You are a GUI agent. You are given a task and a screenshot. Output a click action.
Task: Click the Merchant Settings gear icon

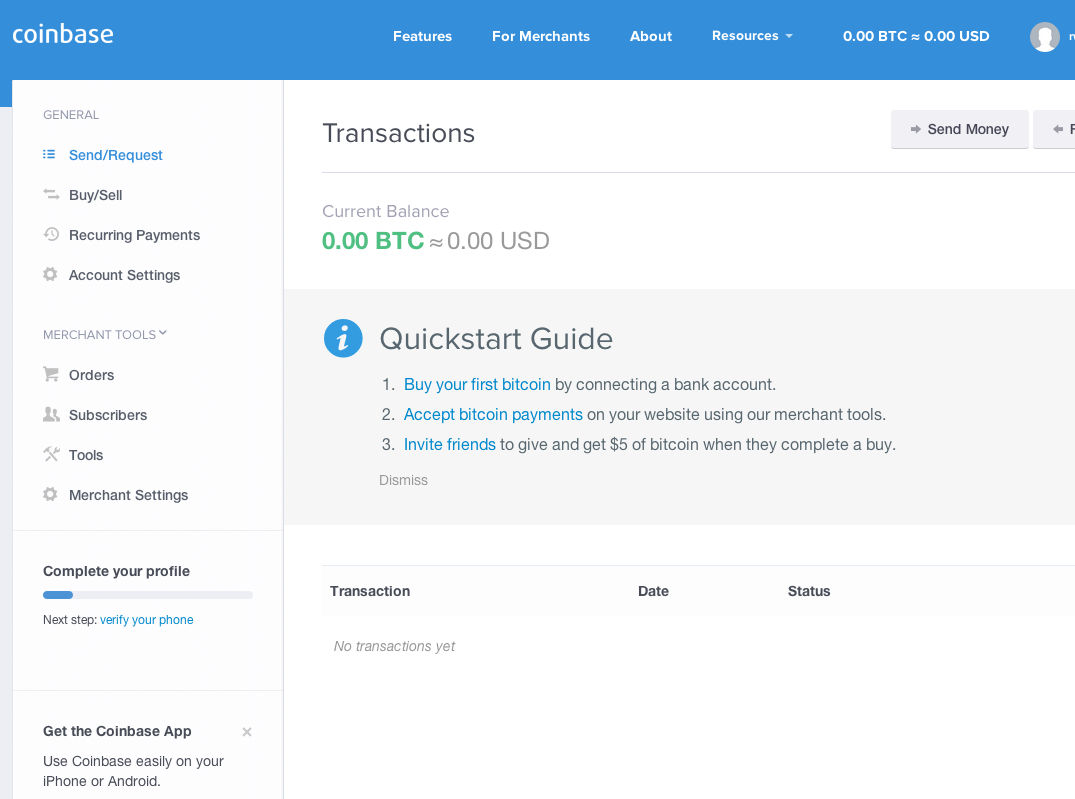50,494
